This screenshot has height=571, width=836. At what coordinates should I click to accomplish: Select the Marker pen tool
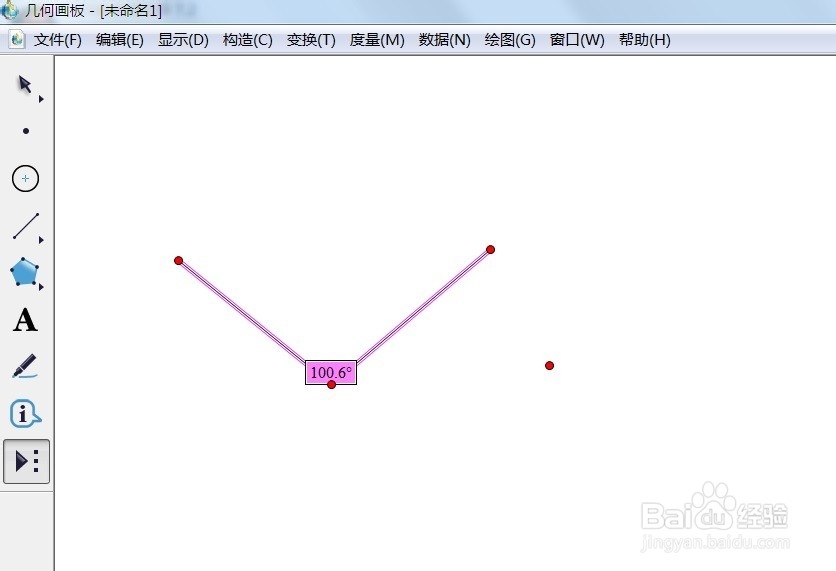click(25, 366)
